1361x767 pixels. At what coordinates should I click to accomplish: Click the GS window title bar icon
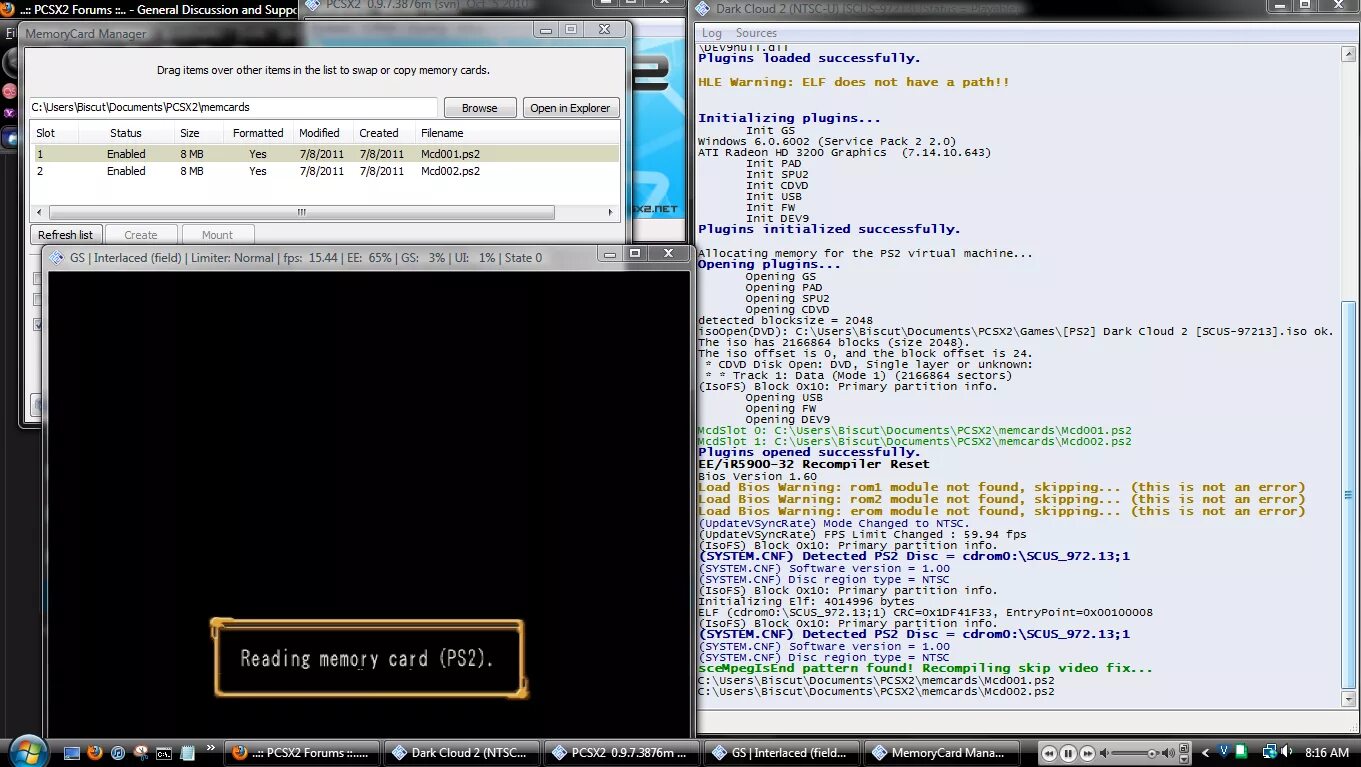pyautogui.click(x=57, y=257)
